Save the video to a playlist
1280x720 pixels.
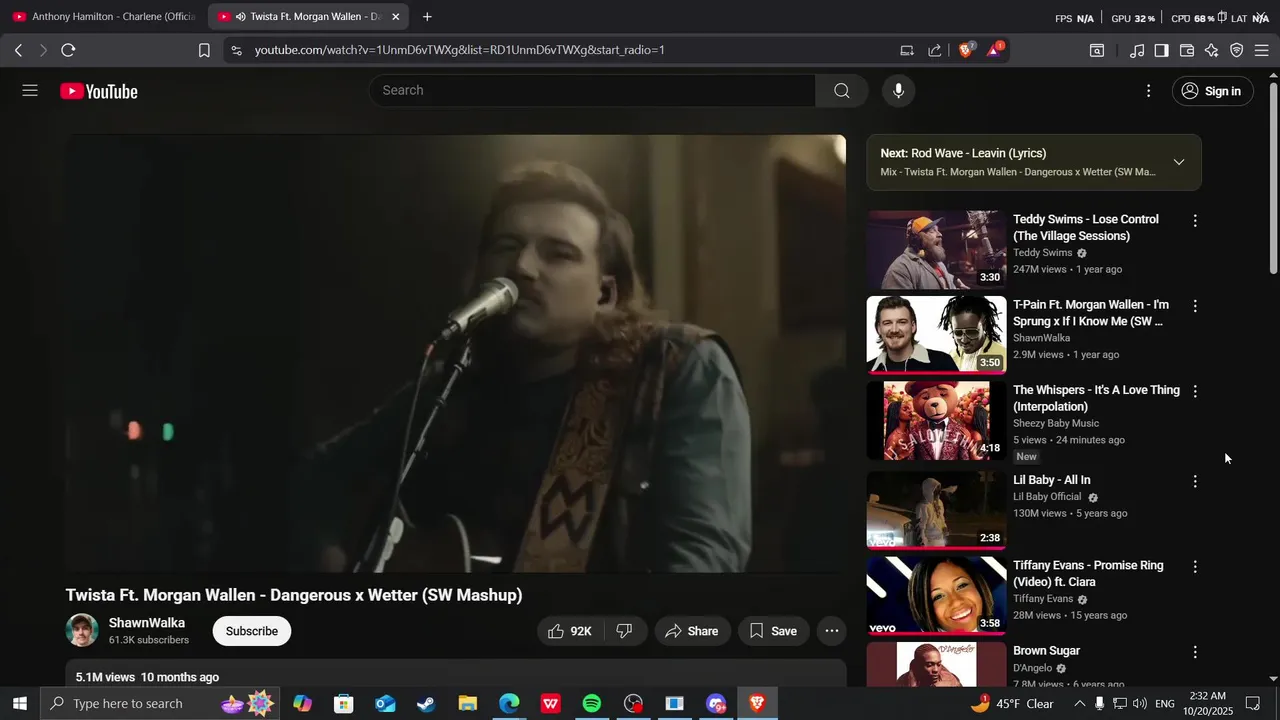coord(773,631)
